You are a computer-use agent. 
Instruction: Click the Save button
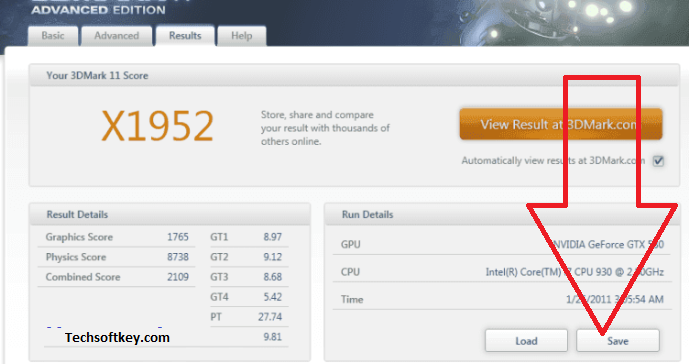[618, 341]
